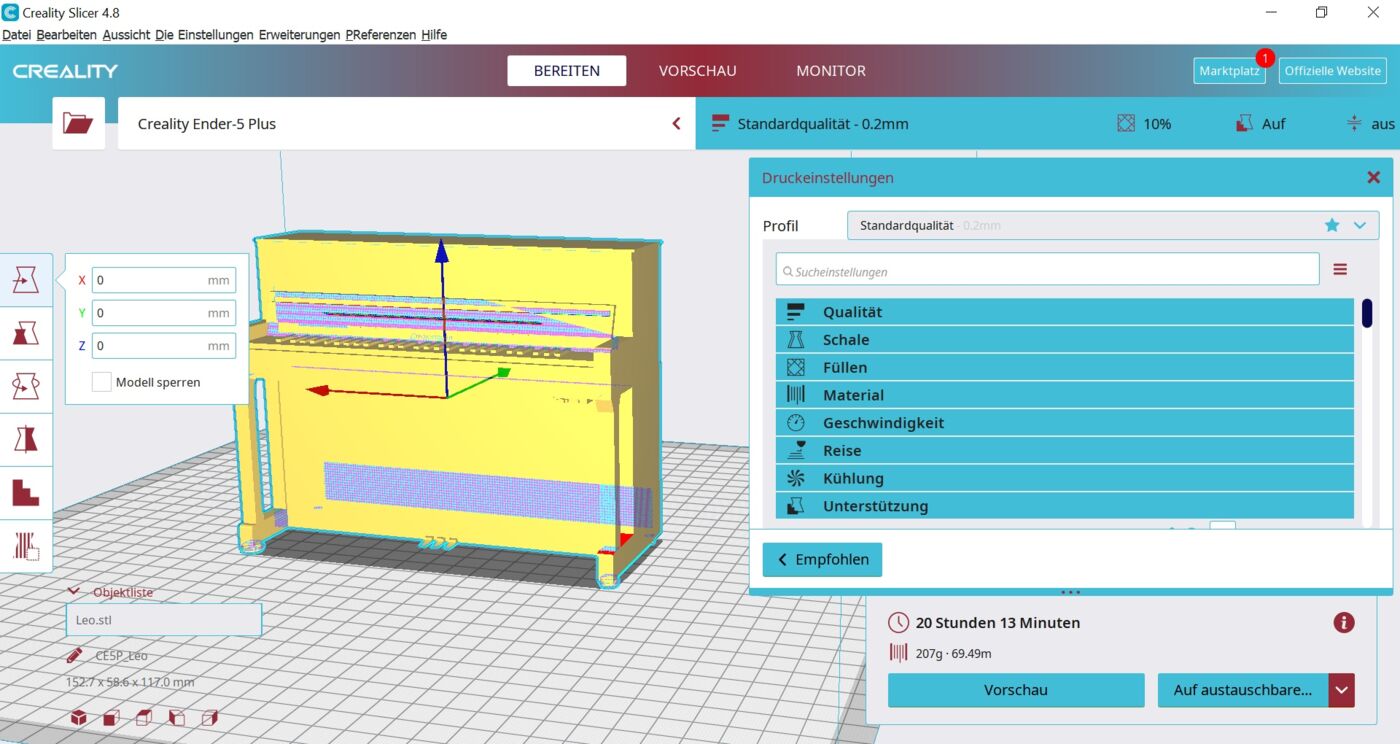Collapse the Objektliste section
The width and height of the screenshot is (1400, 744).
tap(73, 591)
